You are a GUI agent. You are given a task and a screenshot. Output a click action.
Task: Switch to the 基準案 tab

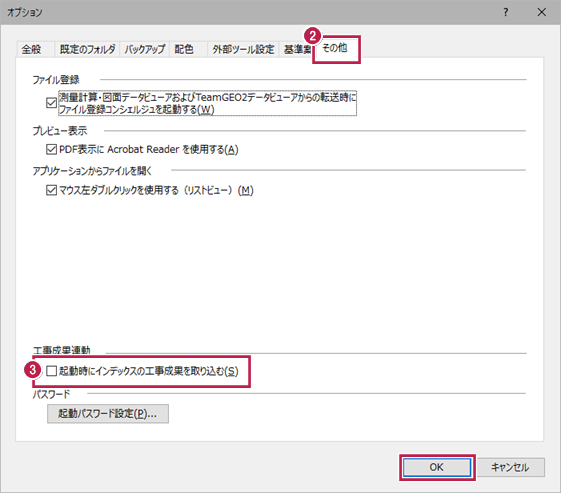click(297, 49)
